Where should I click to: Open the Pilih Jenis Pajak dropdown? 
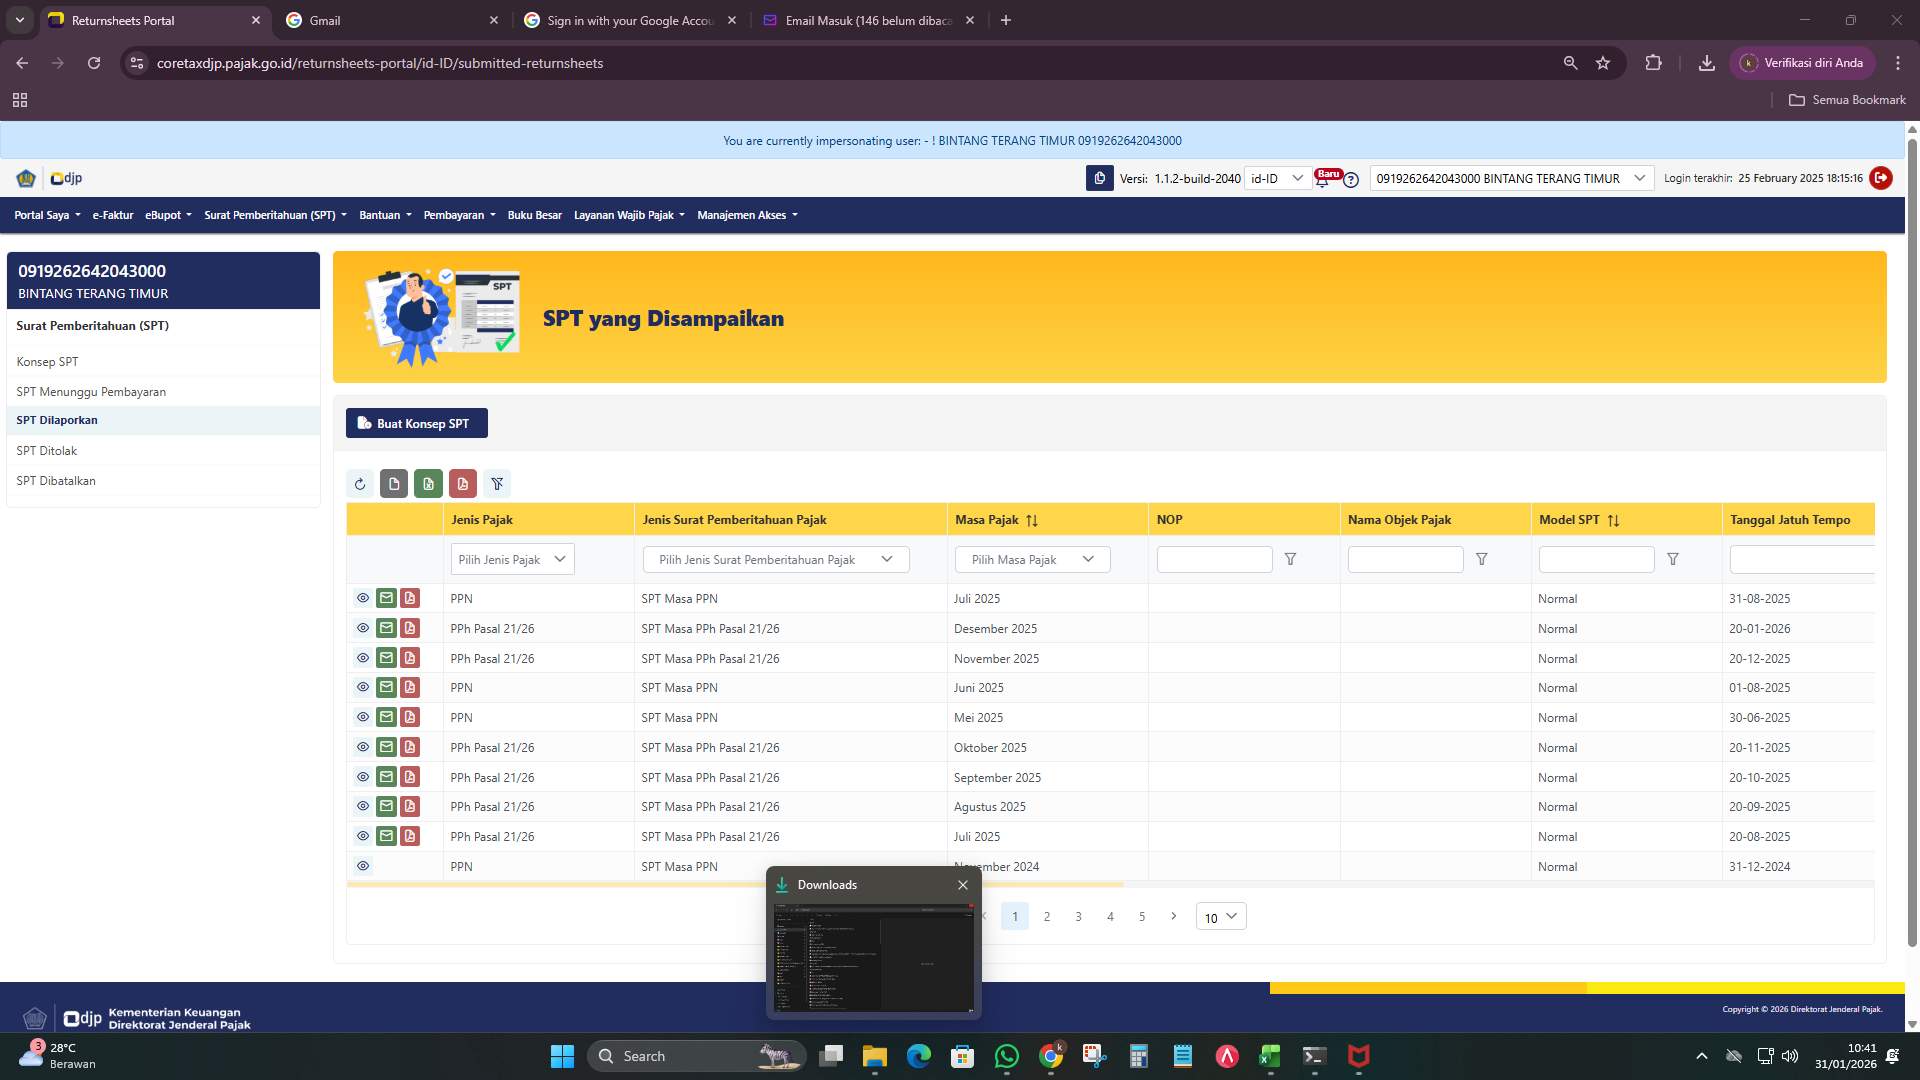pyautogui.click(x=511, y=559)
